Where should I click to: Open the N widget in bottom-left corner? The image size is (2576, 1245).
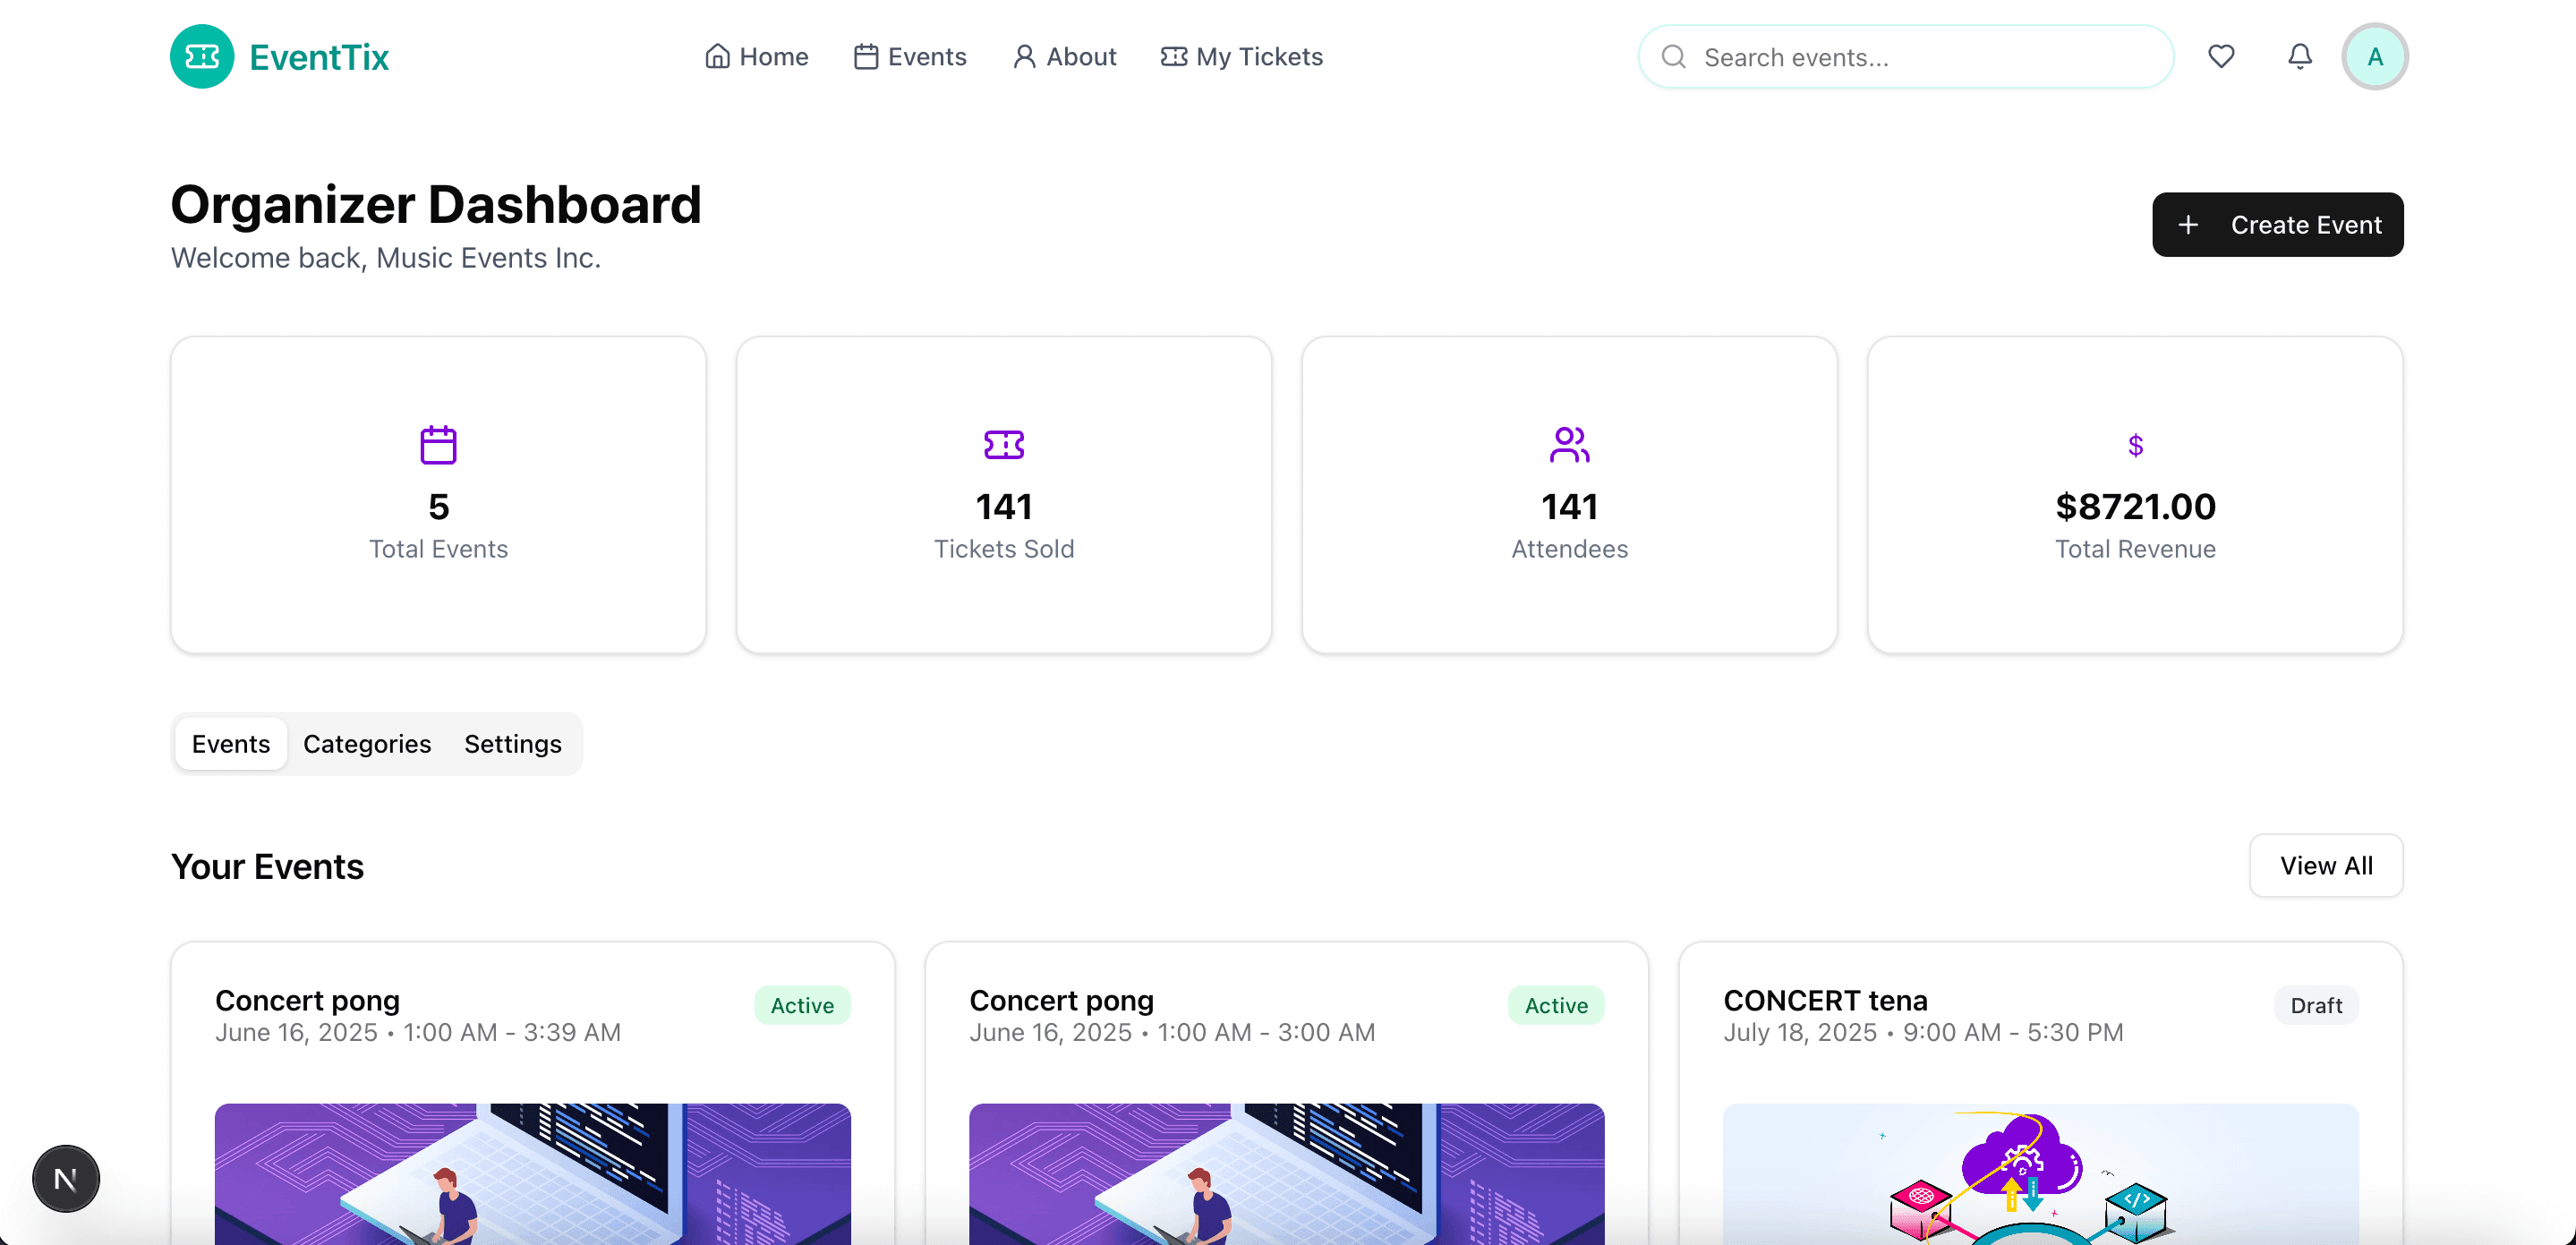[x=65, y=1178]
